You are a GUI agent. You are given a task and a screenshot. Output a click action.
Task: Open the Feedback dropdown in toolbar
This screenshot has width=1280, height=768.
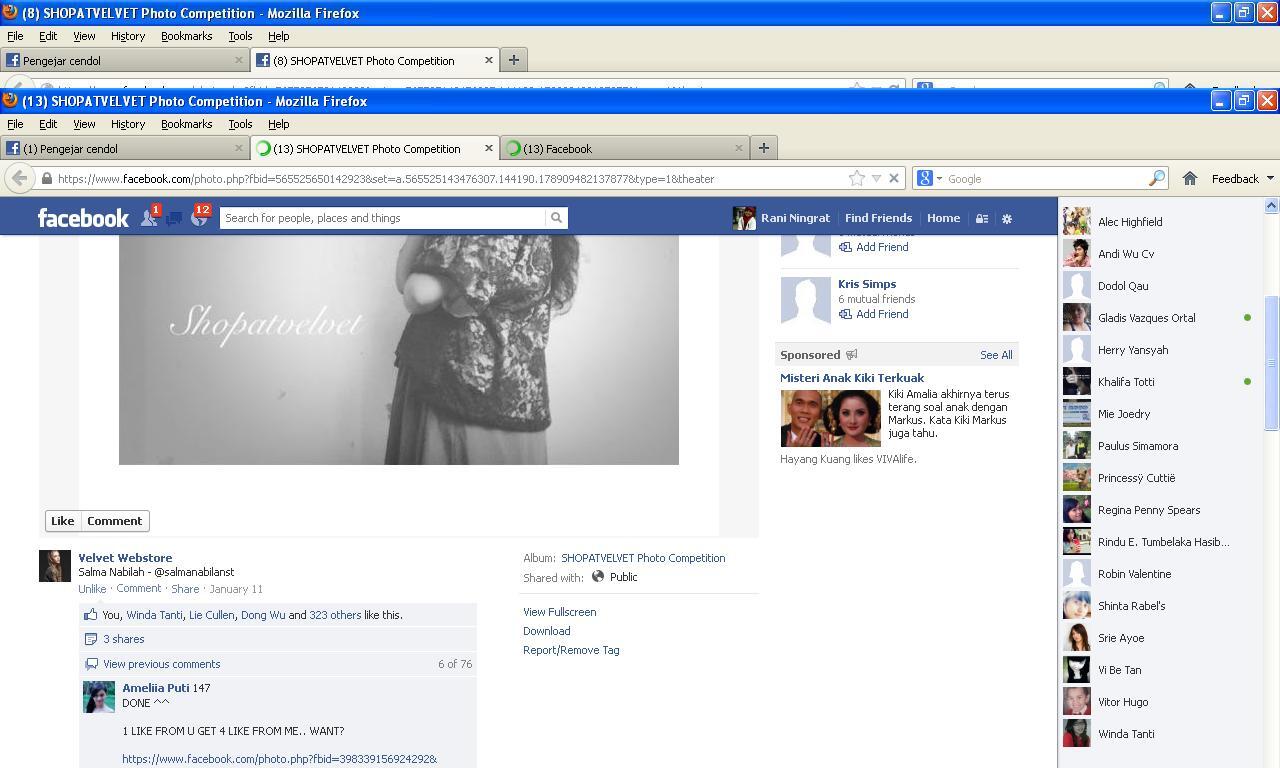tap(1242, 178)
